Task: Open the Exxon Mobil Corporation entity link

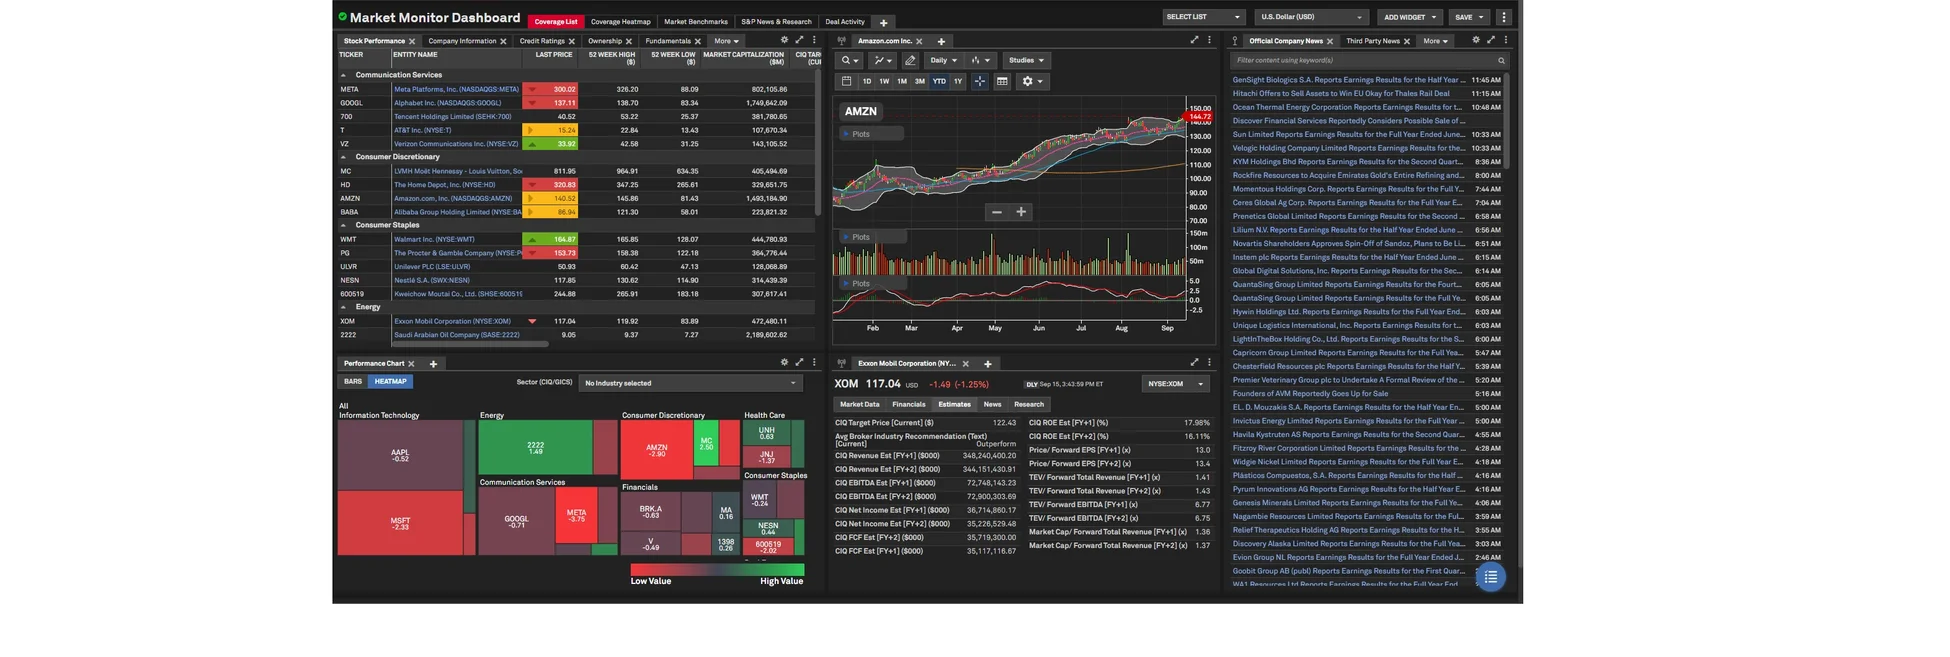Action: (452, 321)
